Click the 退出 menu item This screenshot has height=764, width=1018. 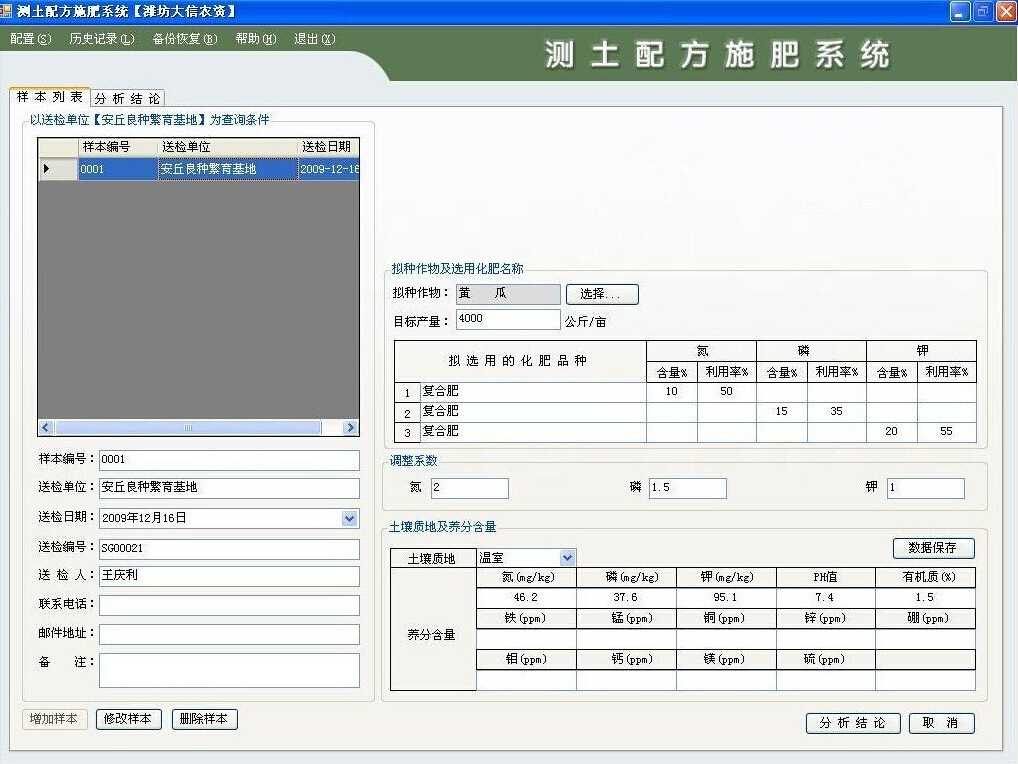(314, 39)
